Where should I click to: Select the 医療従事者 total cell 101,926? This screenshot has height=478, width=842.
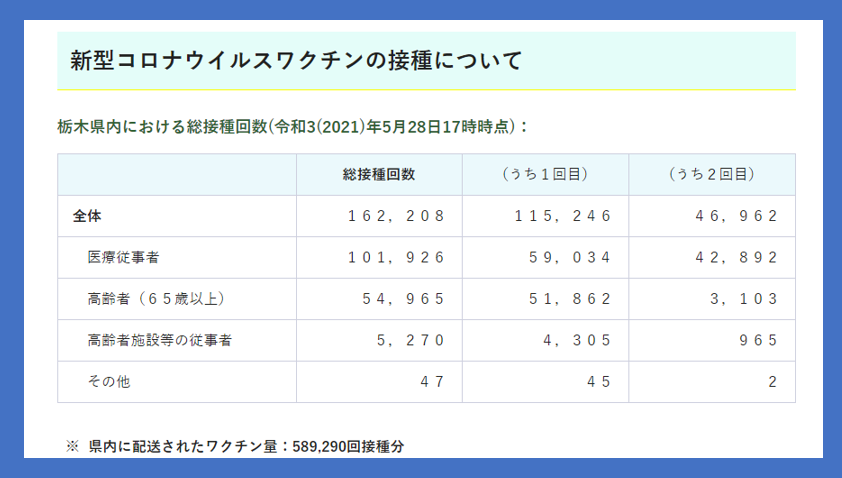pyautogui.click(x=396, y=257)
